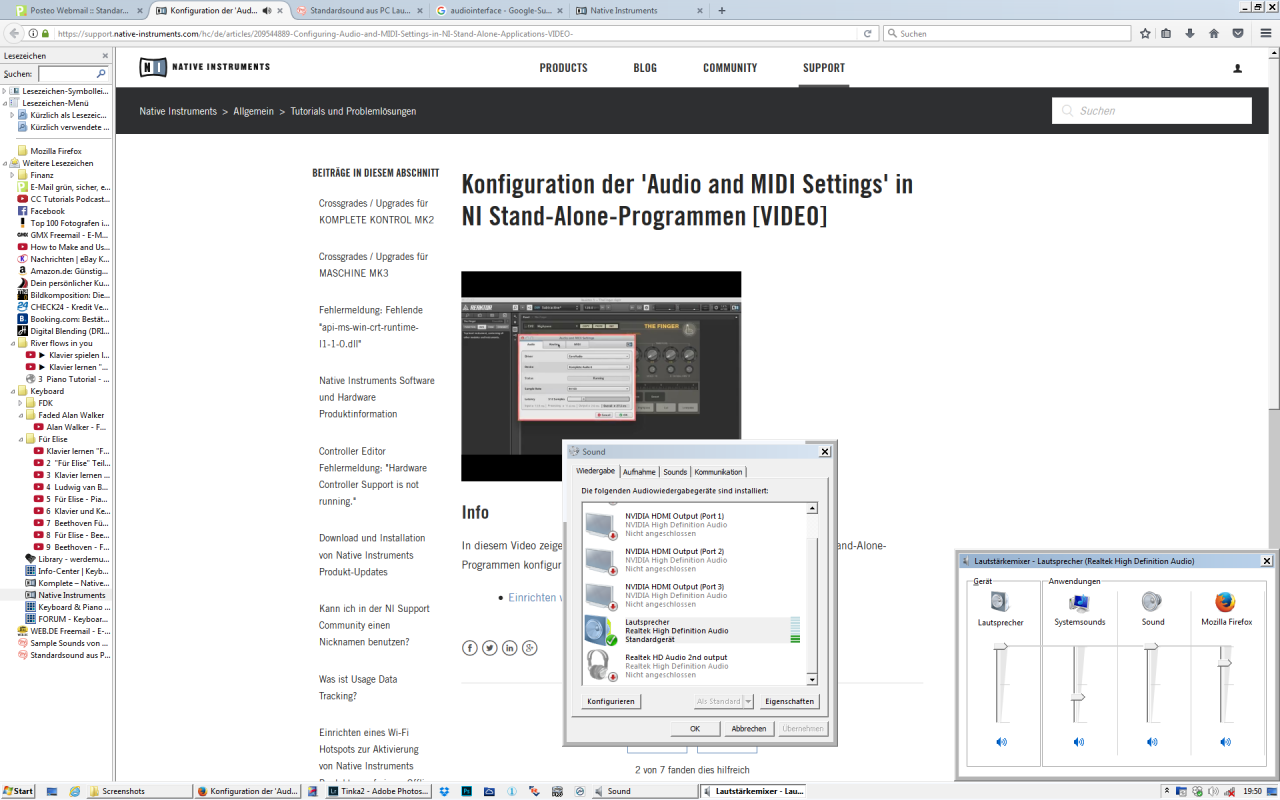
Task: Open PRODUCTS in Native Instruments navigation
Action: pyautogui.click(x=563, y=68)
